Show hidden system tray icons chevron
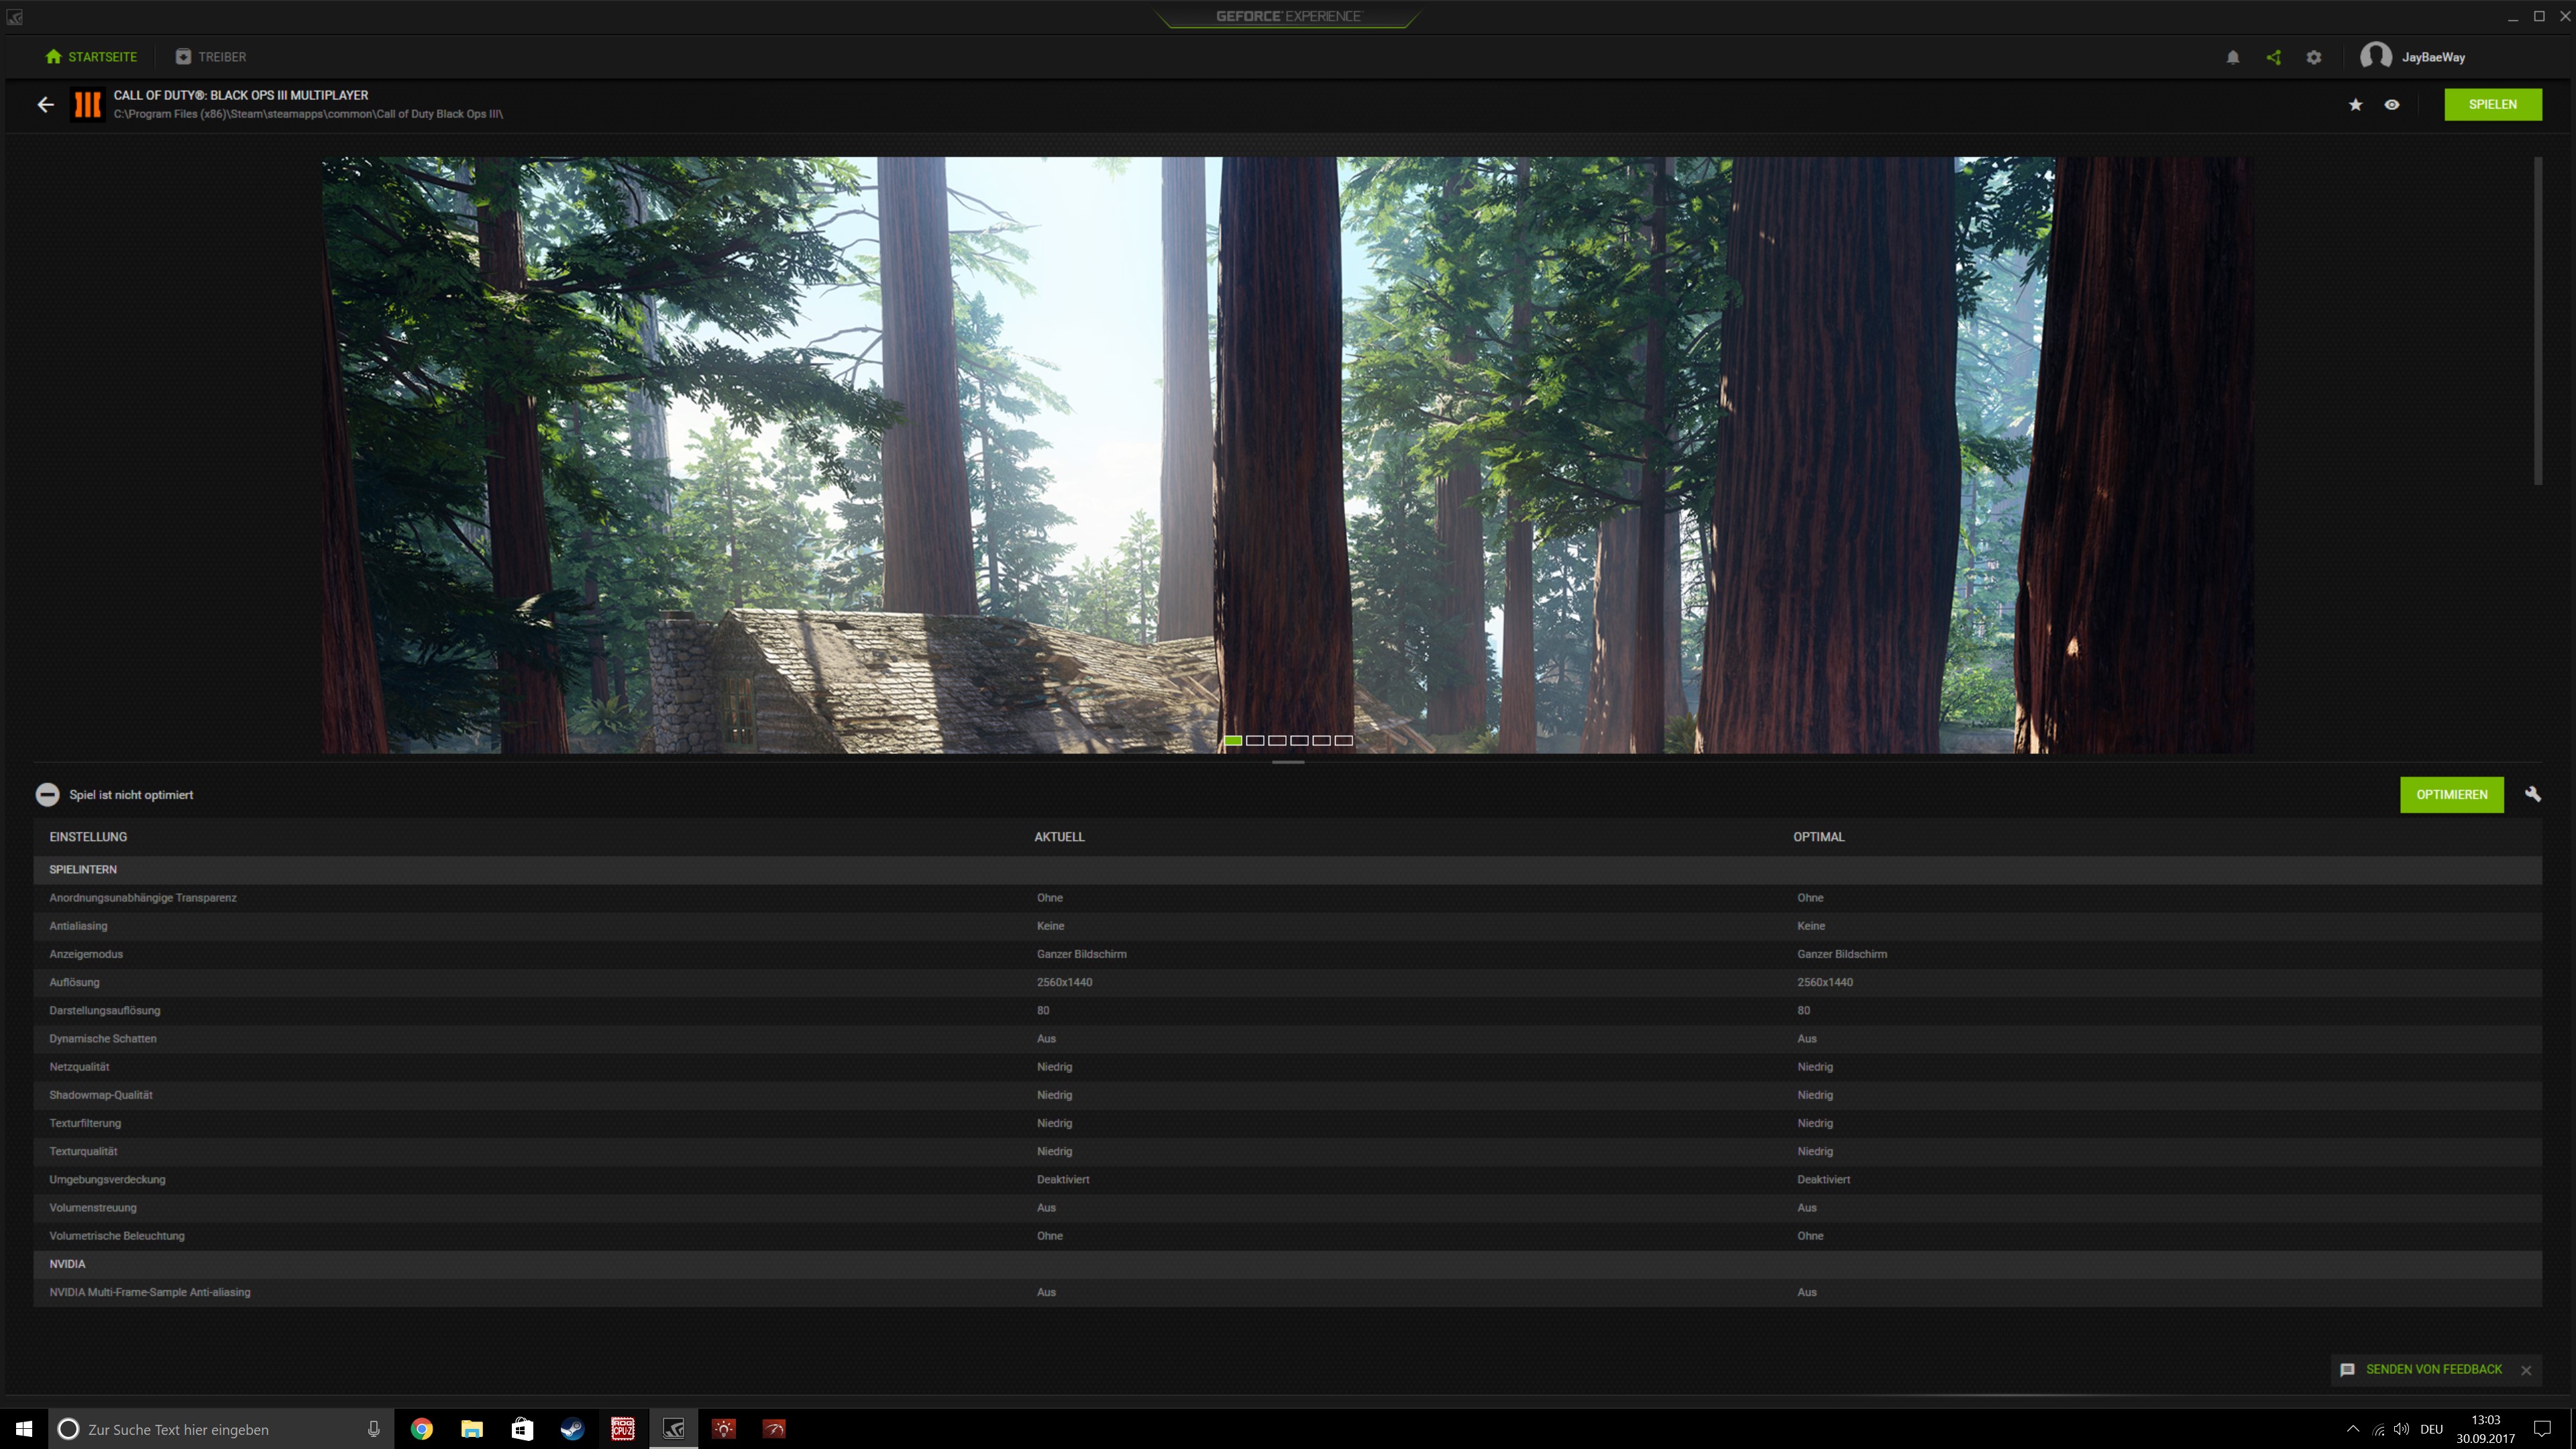Screen dimensions: 2576x1449 (x=2353, y=1429)
